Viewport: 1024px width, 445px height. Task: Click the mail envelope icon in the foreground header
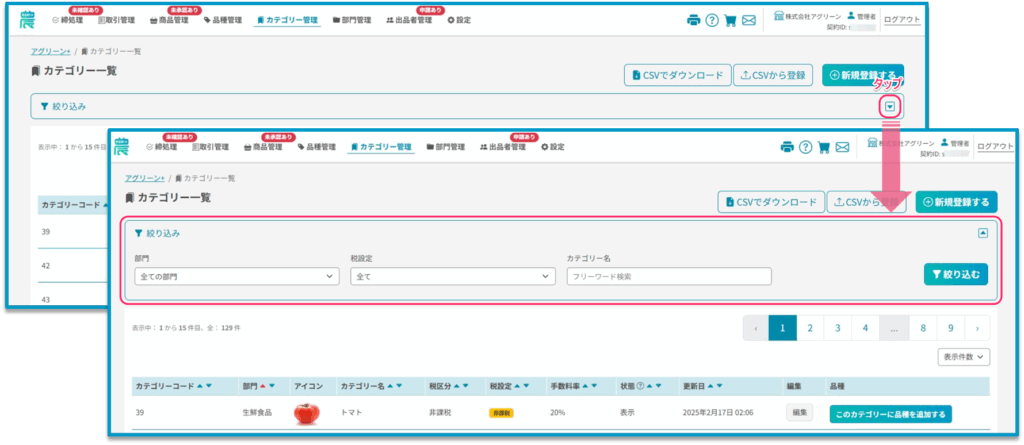click(x=843, y=147)
